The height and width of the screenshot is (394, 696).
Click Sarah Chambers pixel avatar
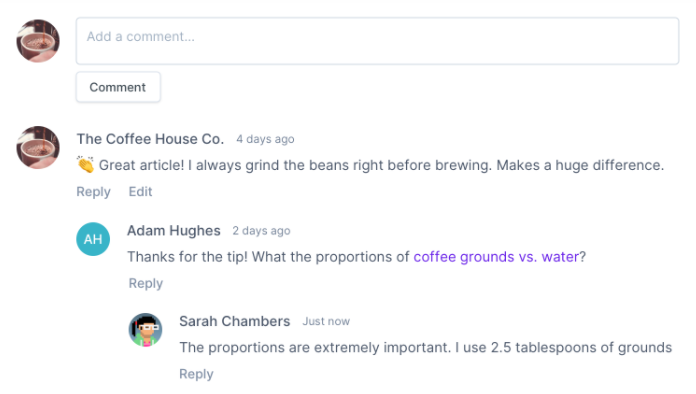145,330
